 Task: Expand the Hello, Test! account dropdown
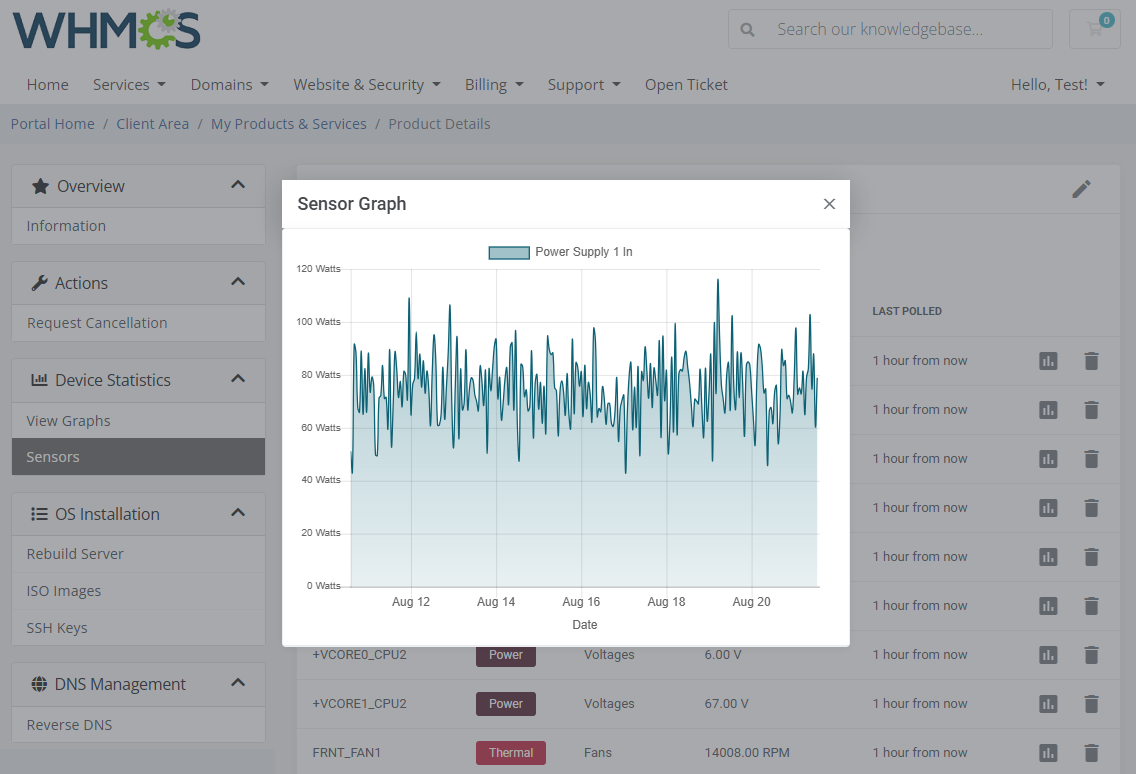click(x=1057, y=84)
